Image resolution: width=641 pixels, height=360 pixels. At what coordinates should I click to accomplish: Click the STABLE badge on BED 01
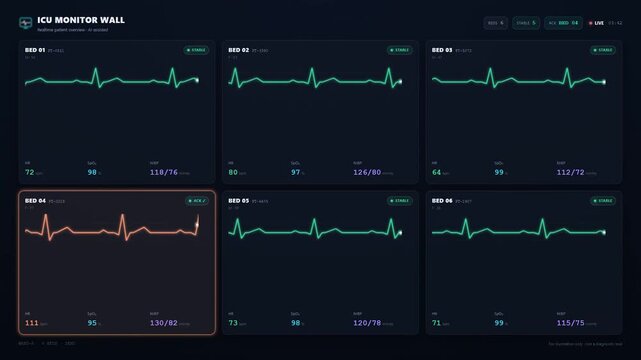[196, 50]
